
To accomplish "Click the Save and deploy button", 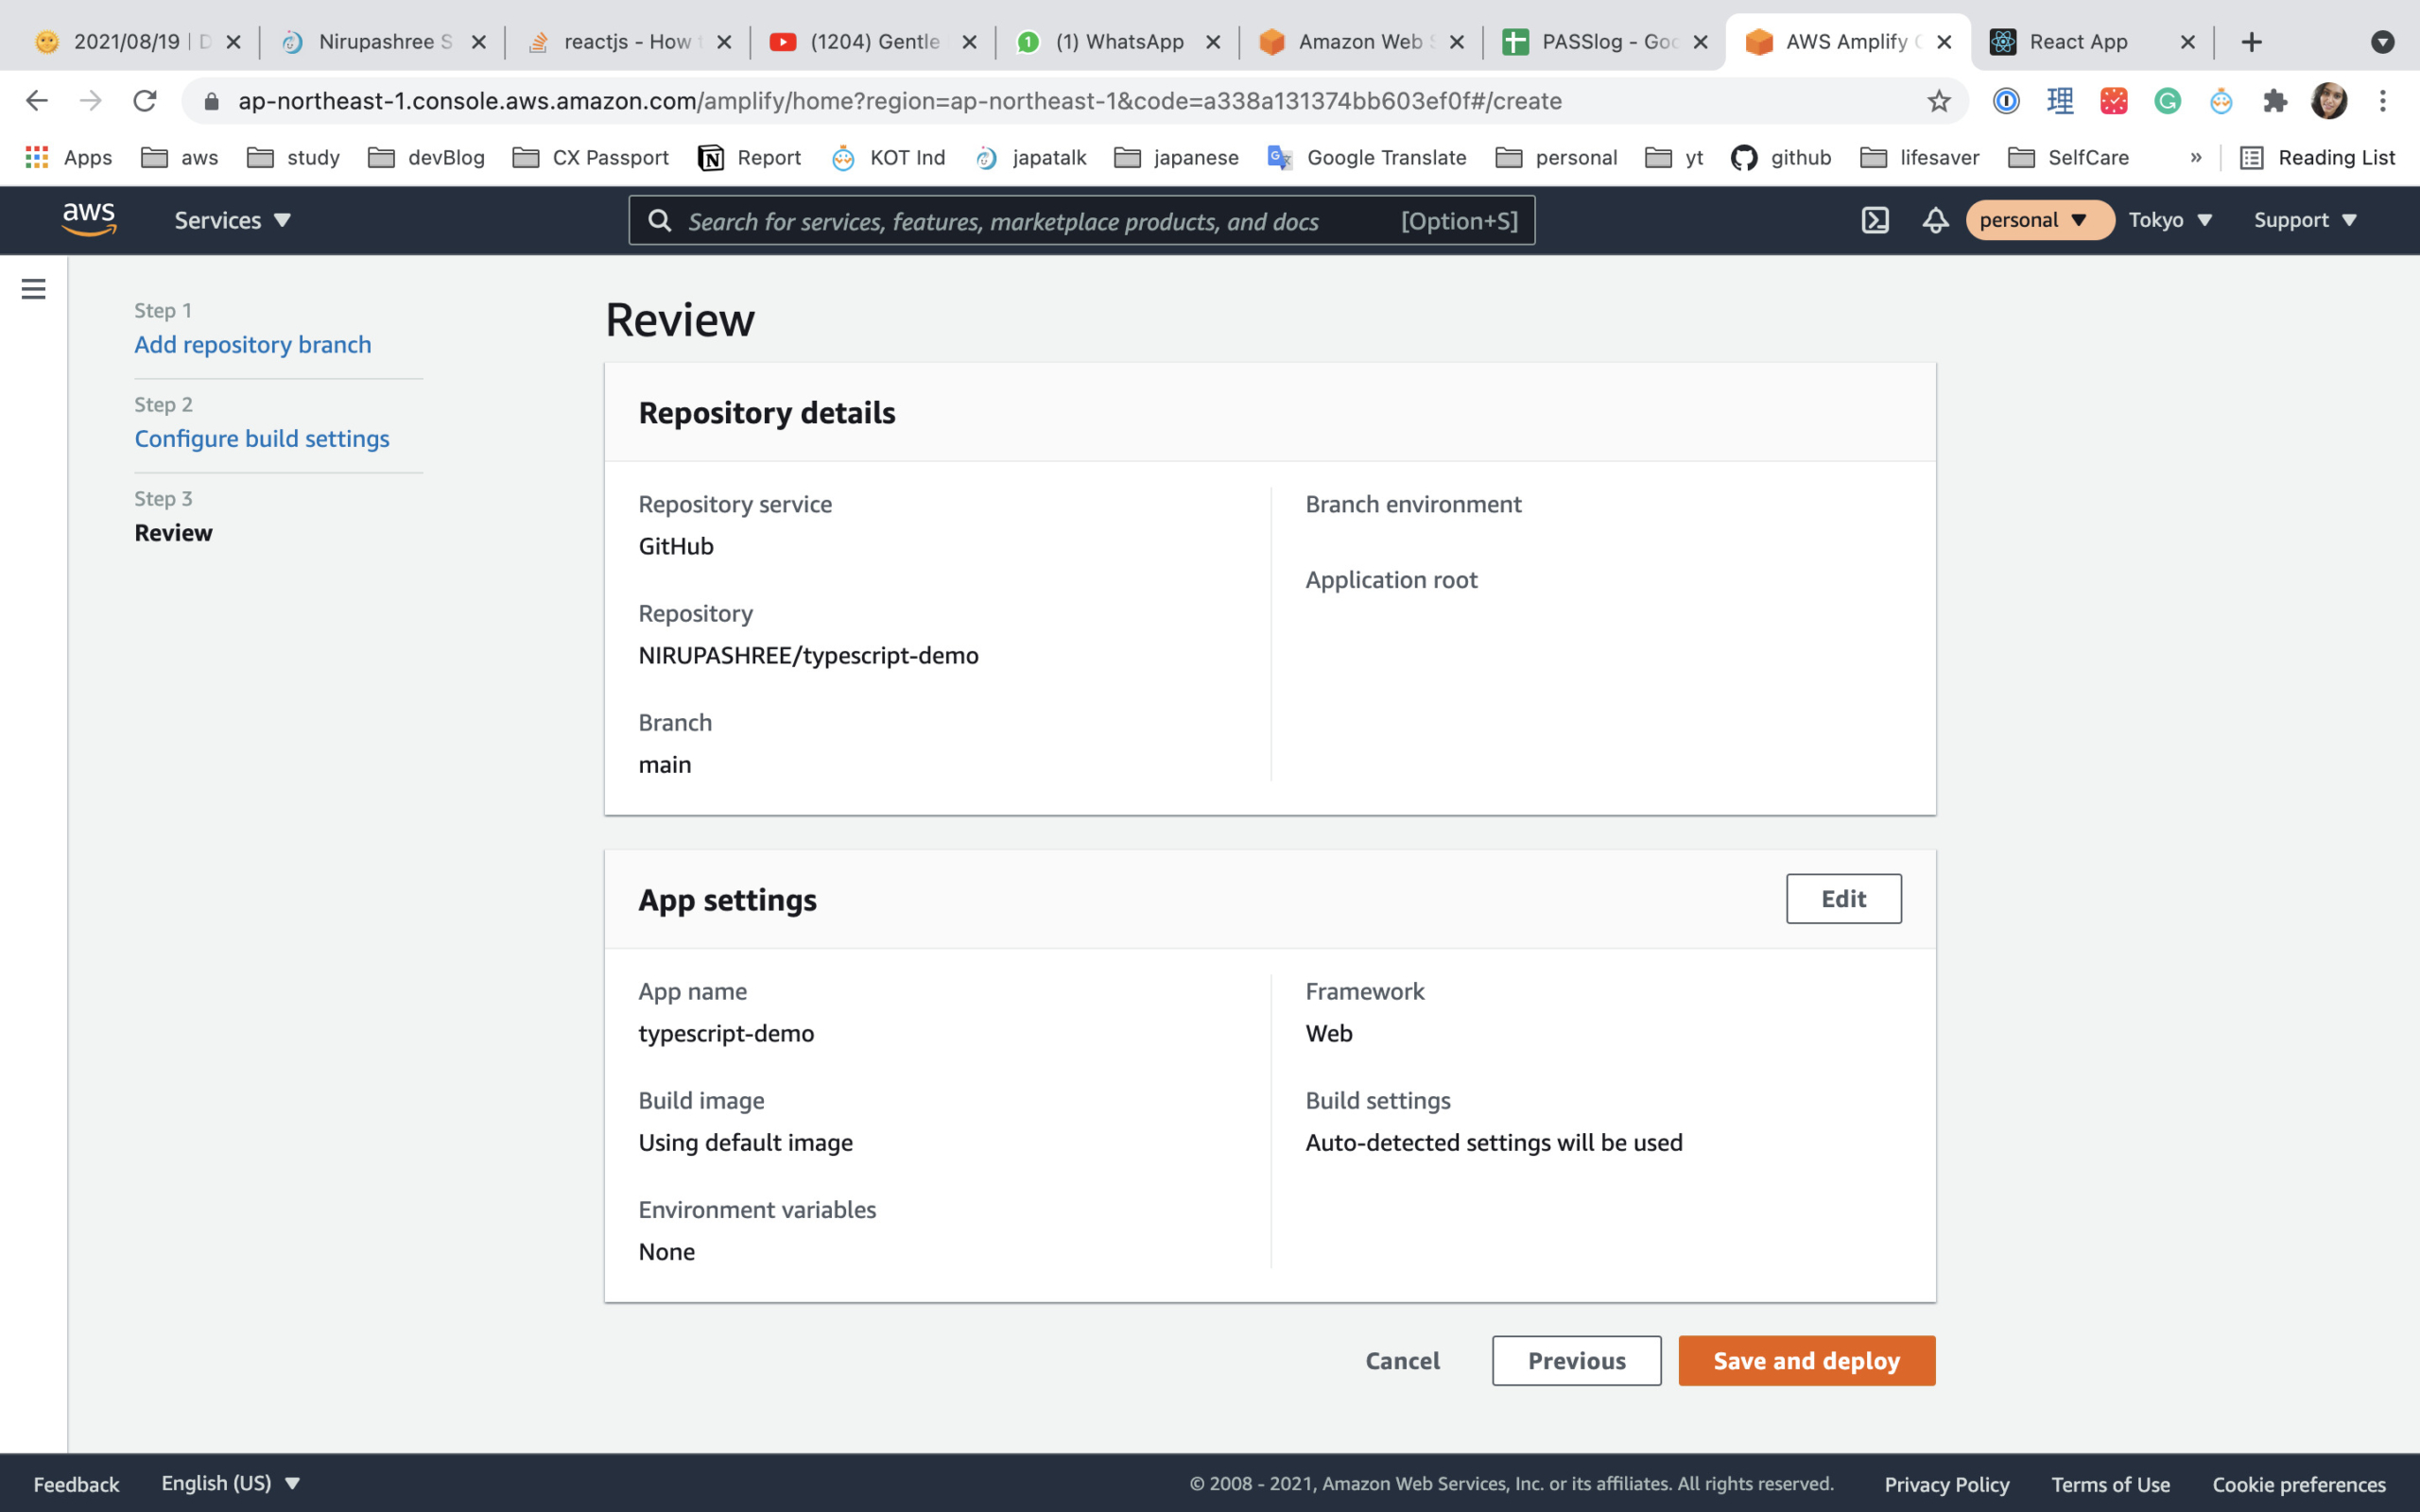I will [x=1805, y=1360].
